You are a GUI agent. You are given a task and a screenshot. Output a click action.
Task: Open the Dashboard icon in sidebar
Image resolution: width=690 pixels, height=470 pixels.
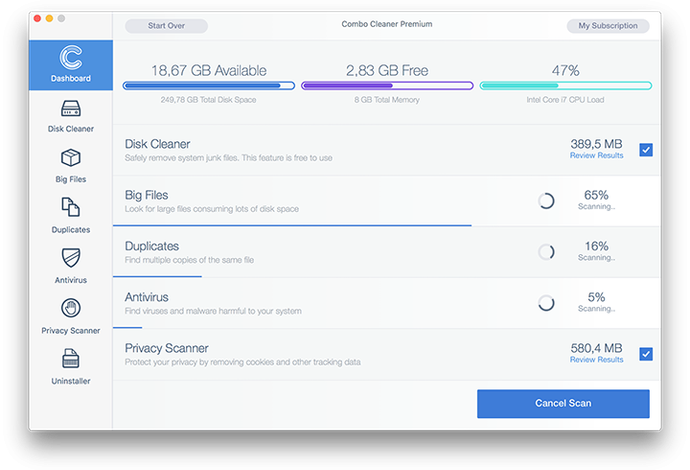(x=71, y=58)
